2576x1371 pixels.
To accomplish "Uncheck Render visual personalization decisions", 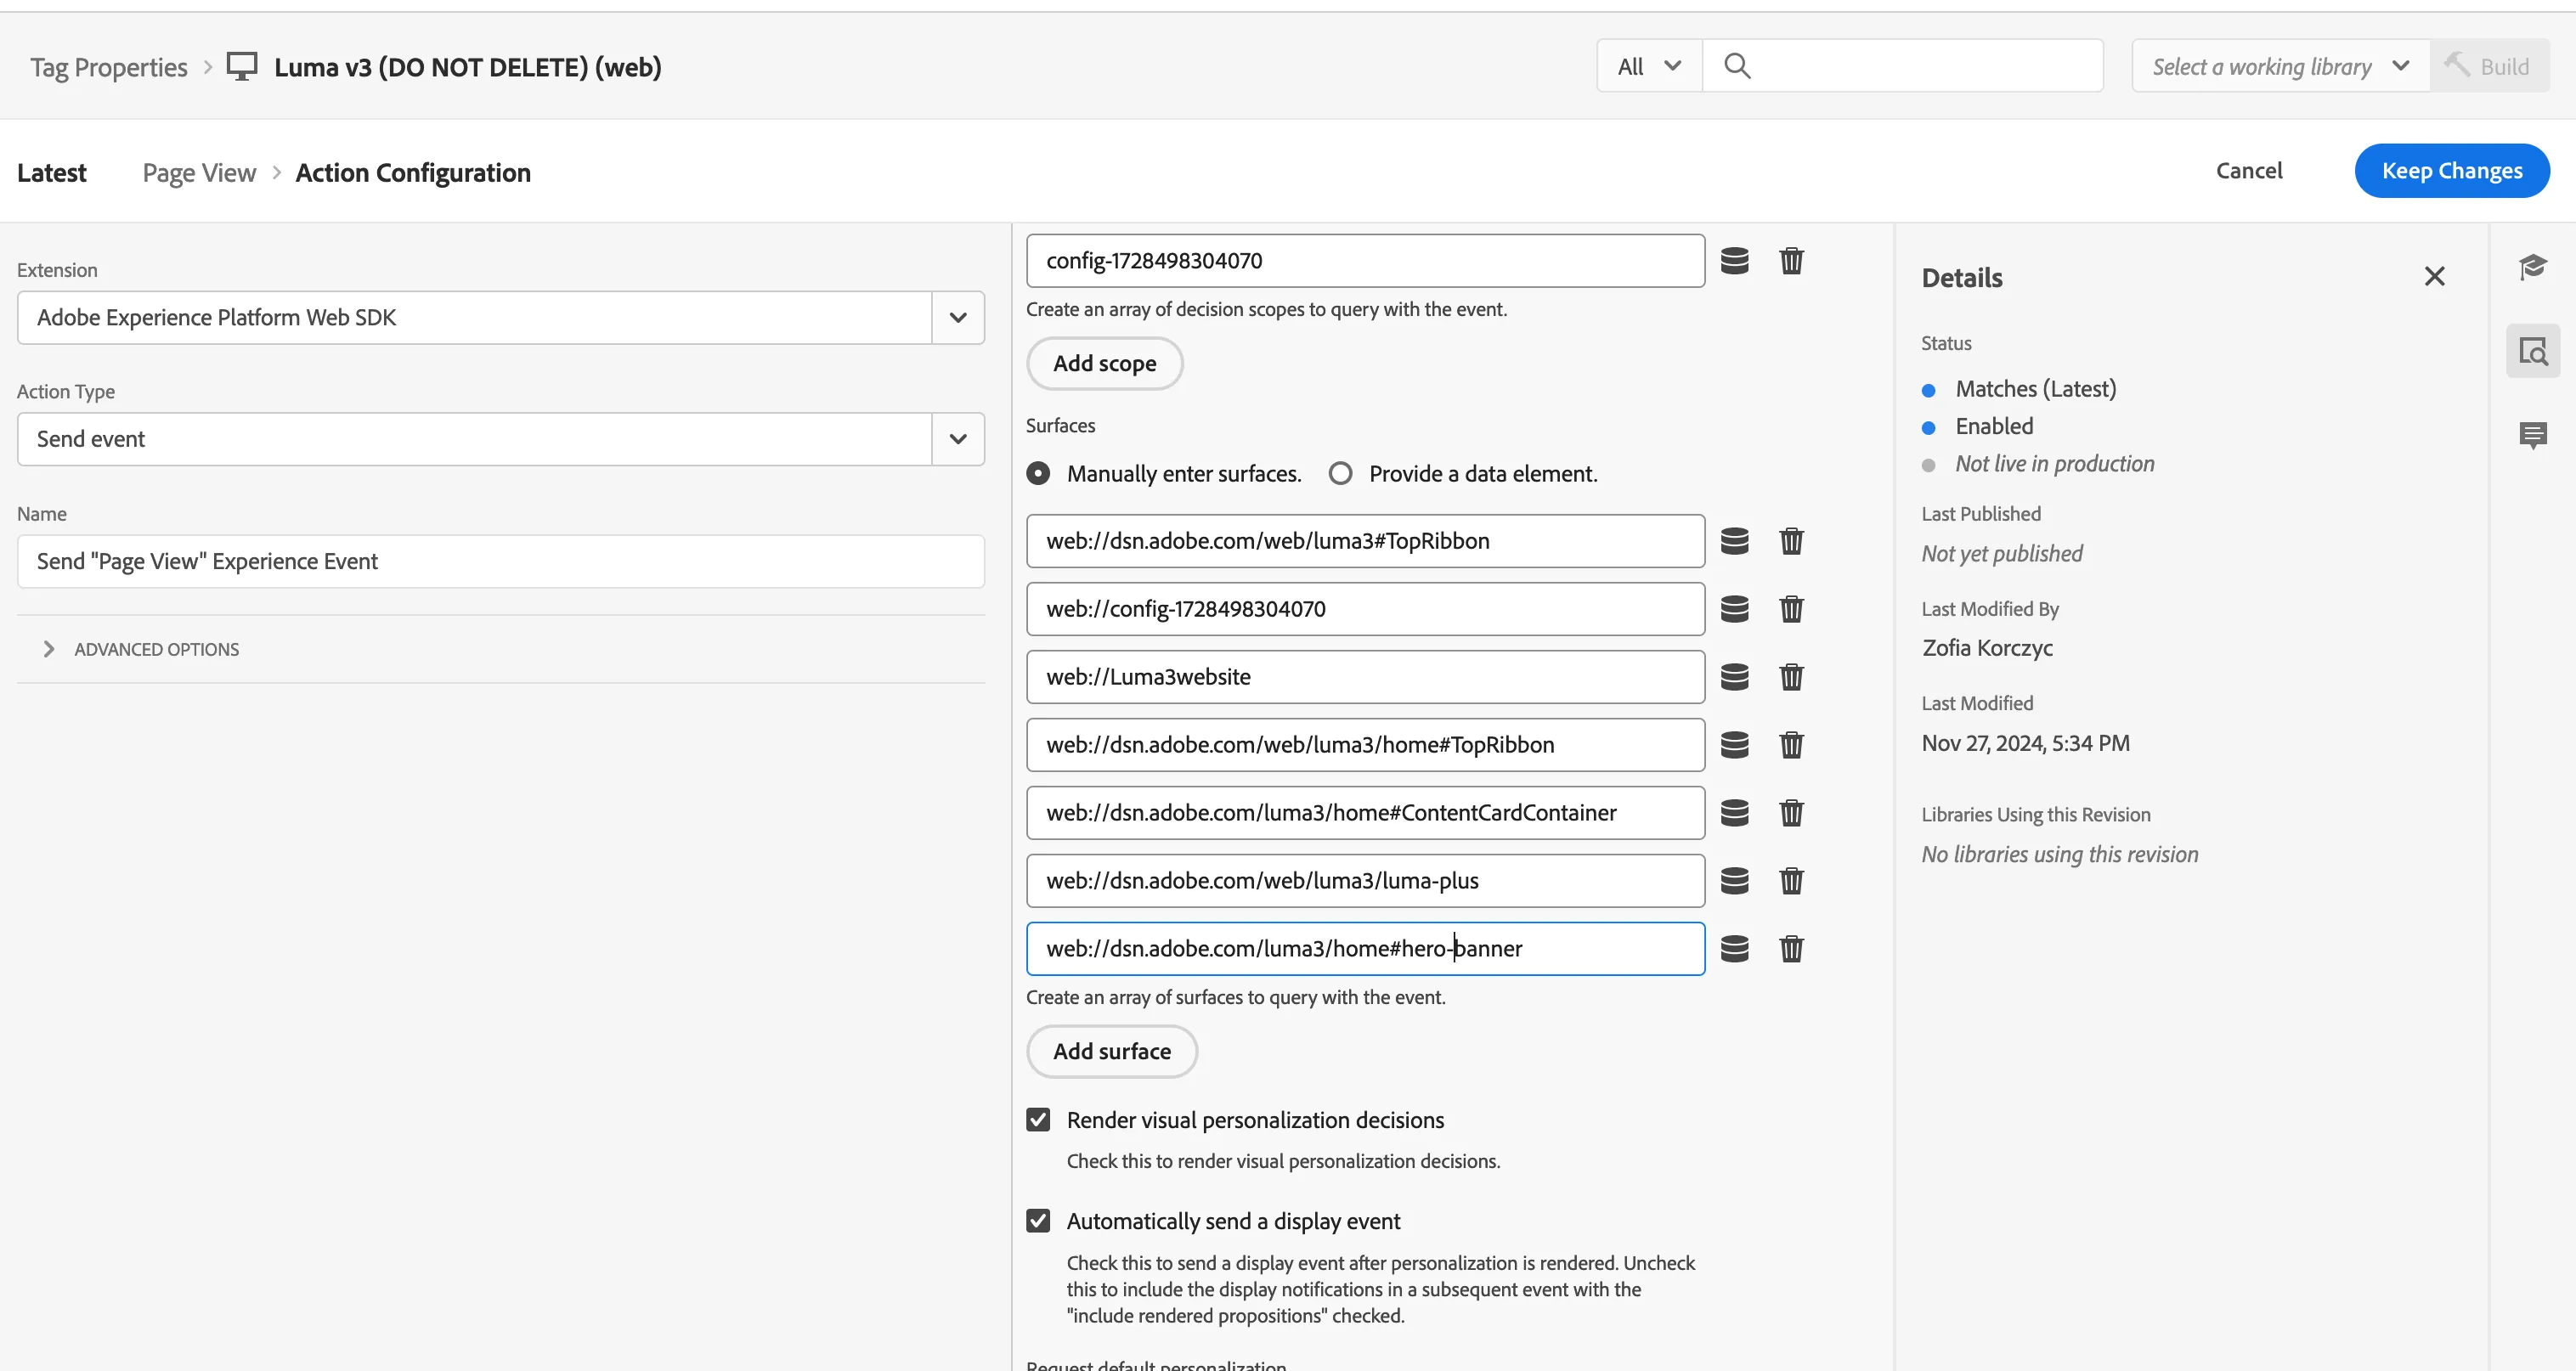I will pyautogui.click(x=1038, y=1120).
